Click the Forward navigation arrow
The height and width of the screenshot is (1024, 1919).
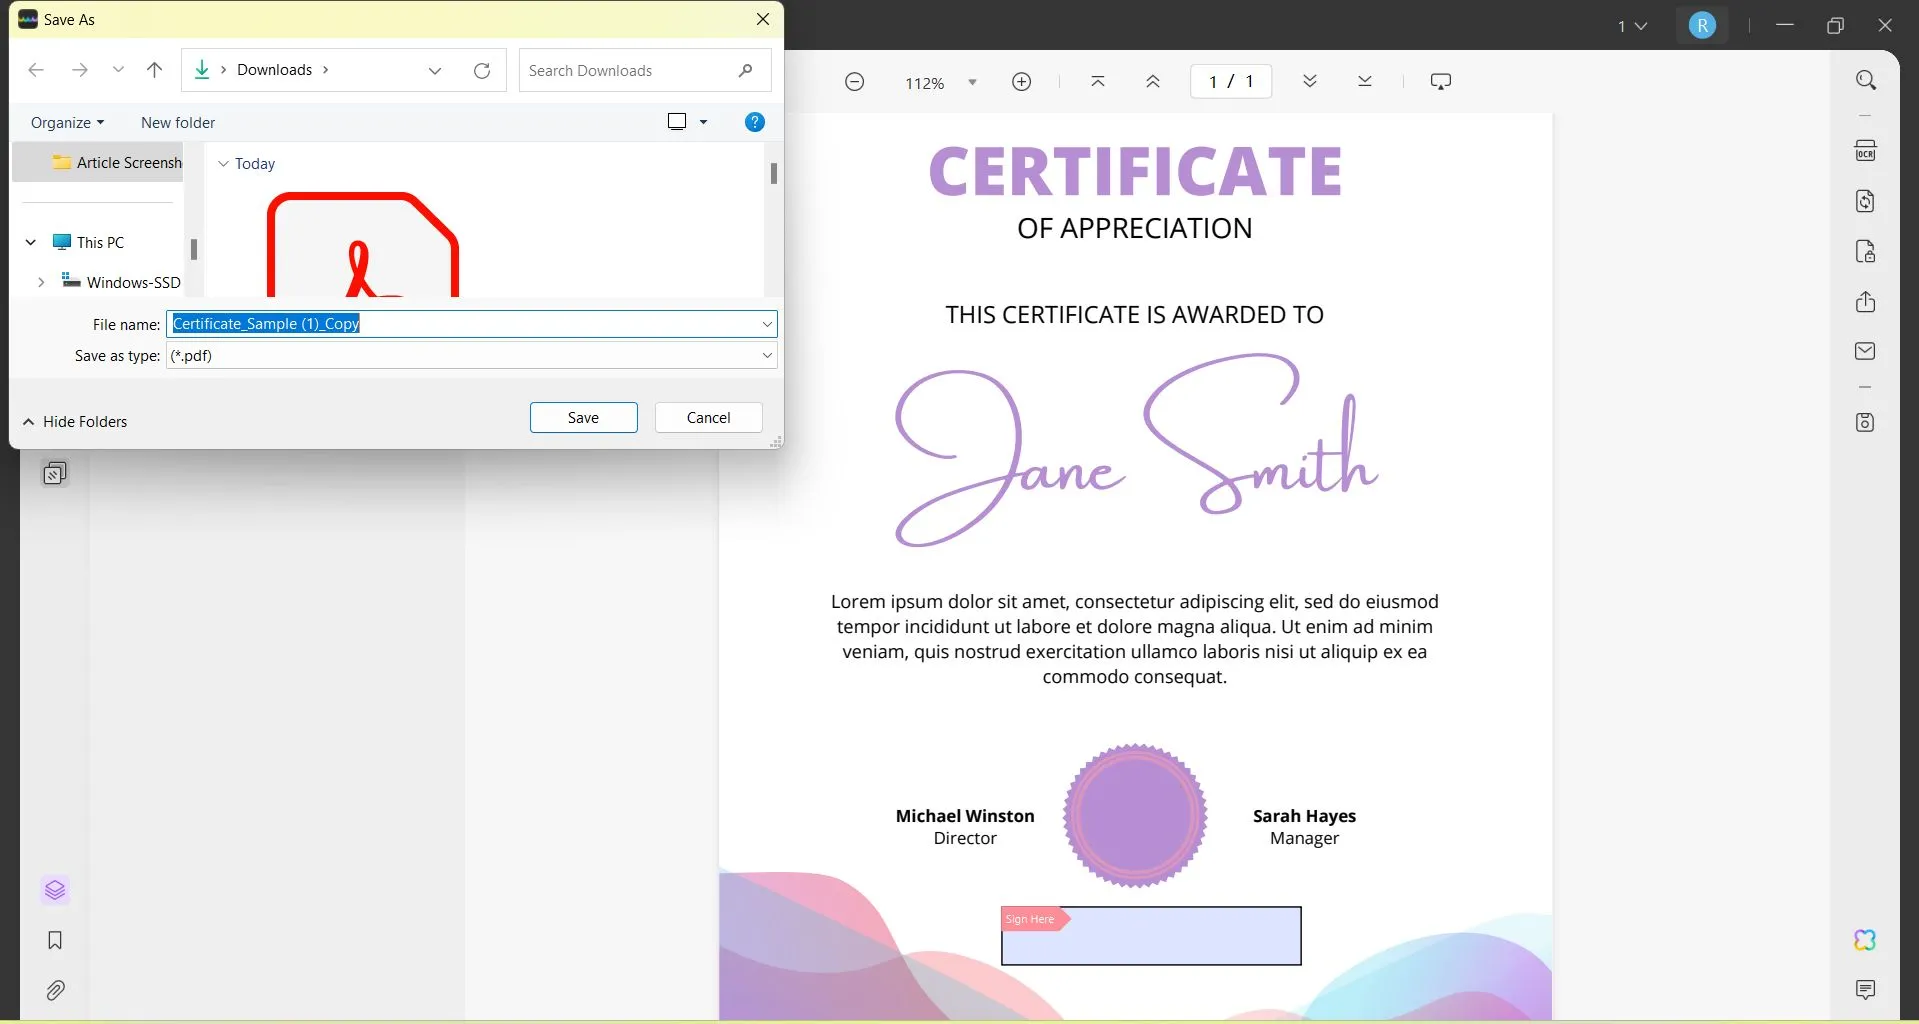(80, 70)
